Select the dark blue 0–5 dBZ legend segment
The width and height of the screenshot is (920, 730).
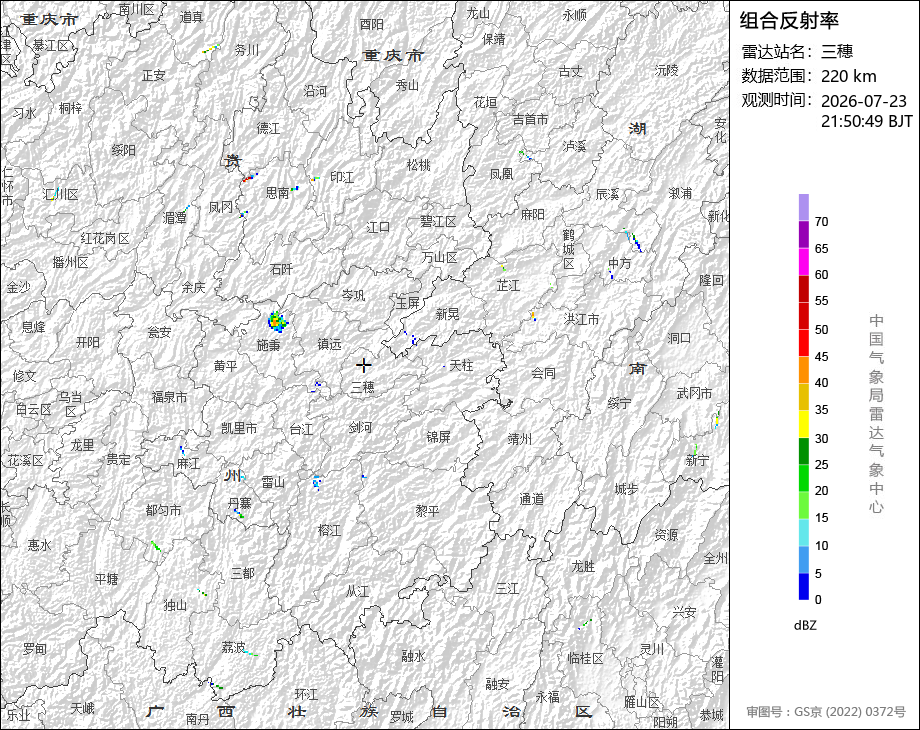click(x=804, y=586)
